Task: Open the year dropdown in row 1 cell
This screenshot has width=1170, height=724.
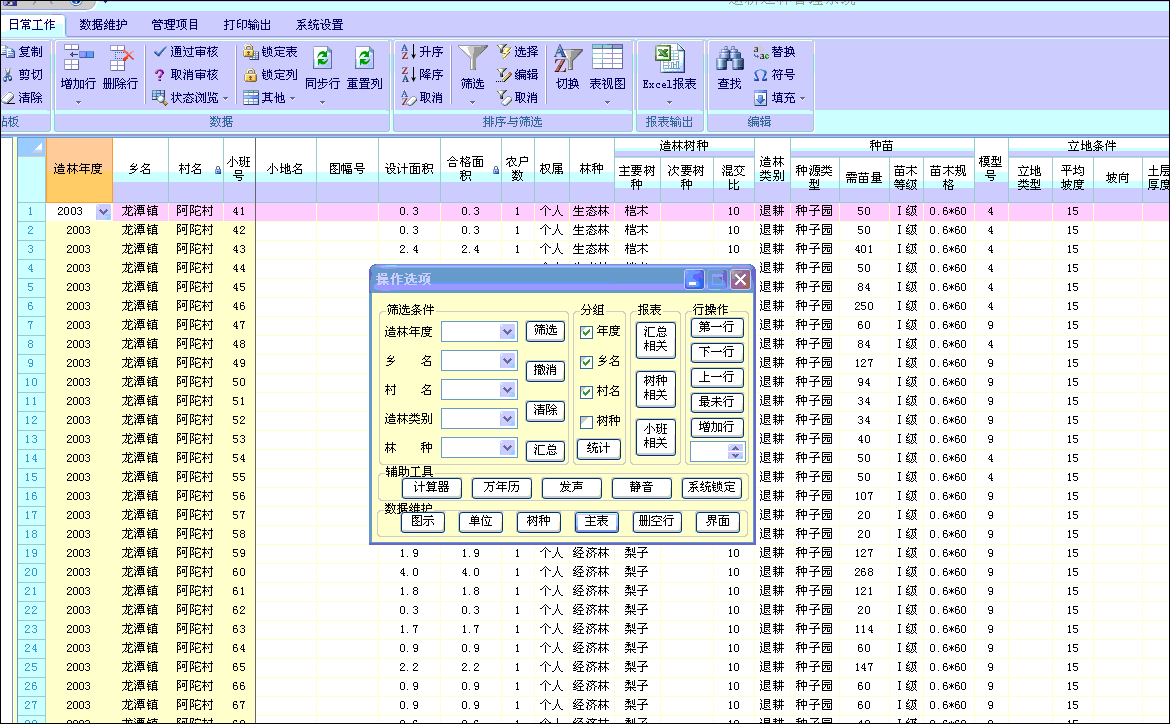Action: (x=103, y=212)
